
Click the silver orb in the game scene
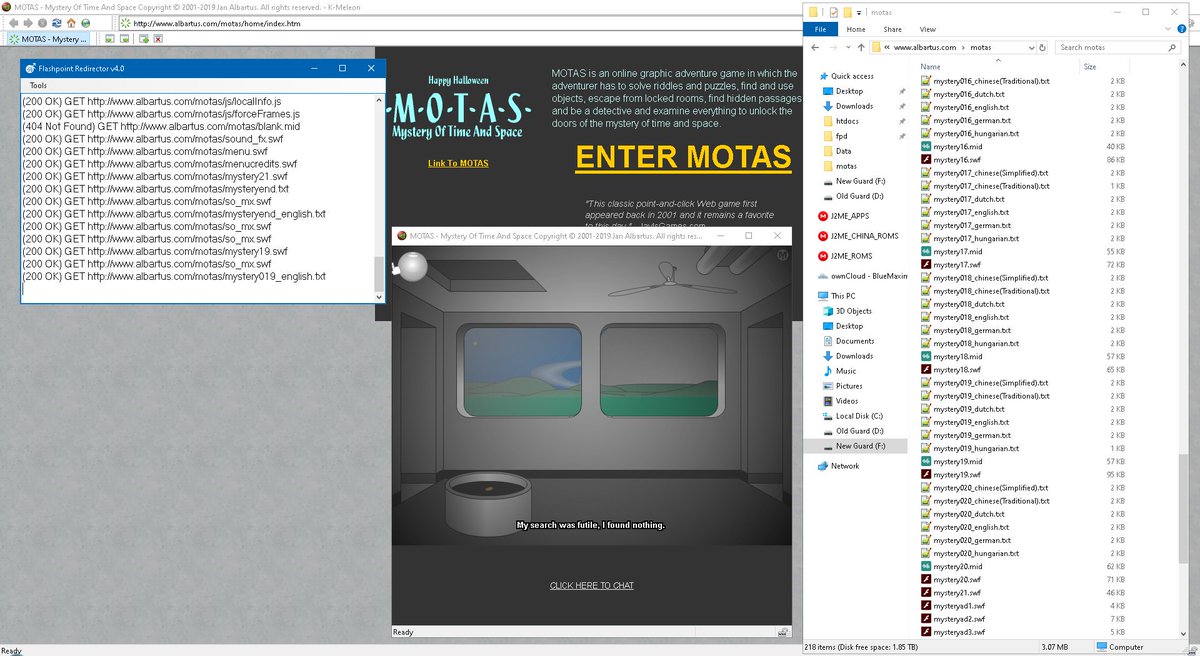413,266
